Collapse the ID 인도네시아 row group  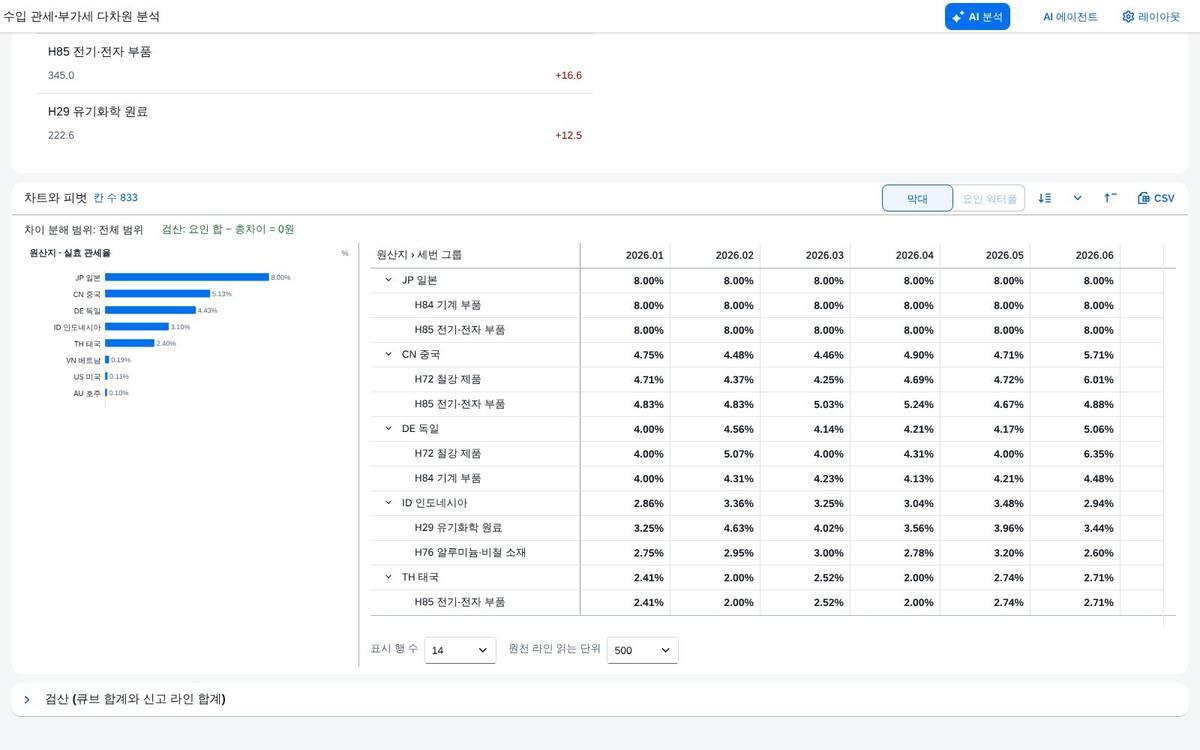point(389,503)
